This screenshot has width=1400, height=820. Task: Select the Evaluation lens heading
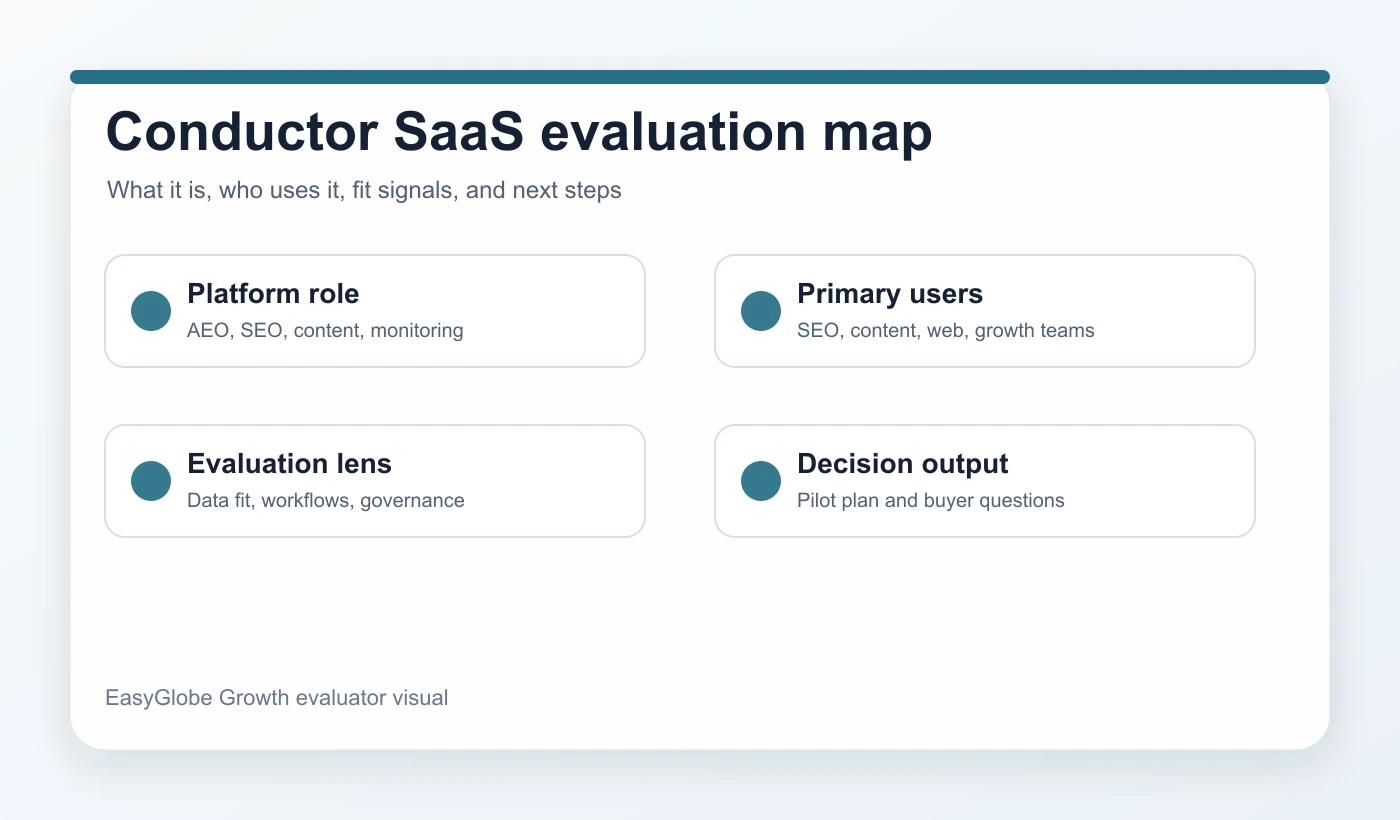[289, 464]
